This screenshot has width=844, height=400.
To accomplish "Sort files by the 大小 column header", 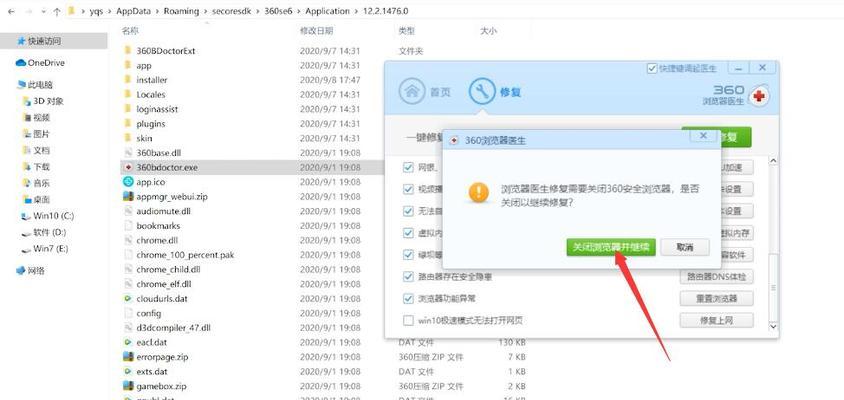I will (488, 31).
